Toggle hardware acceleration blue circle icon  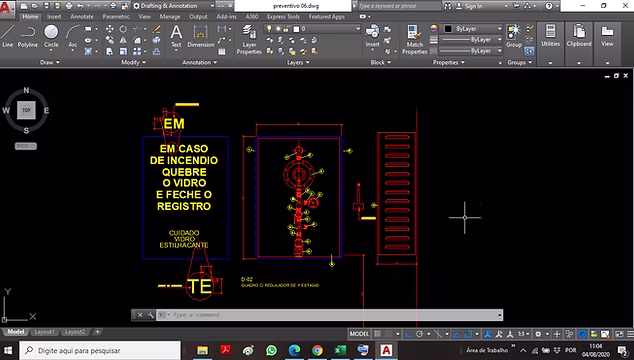point(582,334)
